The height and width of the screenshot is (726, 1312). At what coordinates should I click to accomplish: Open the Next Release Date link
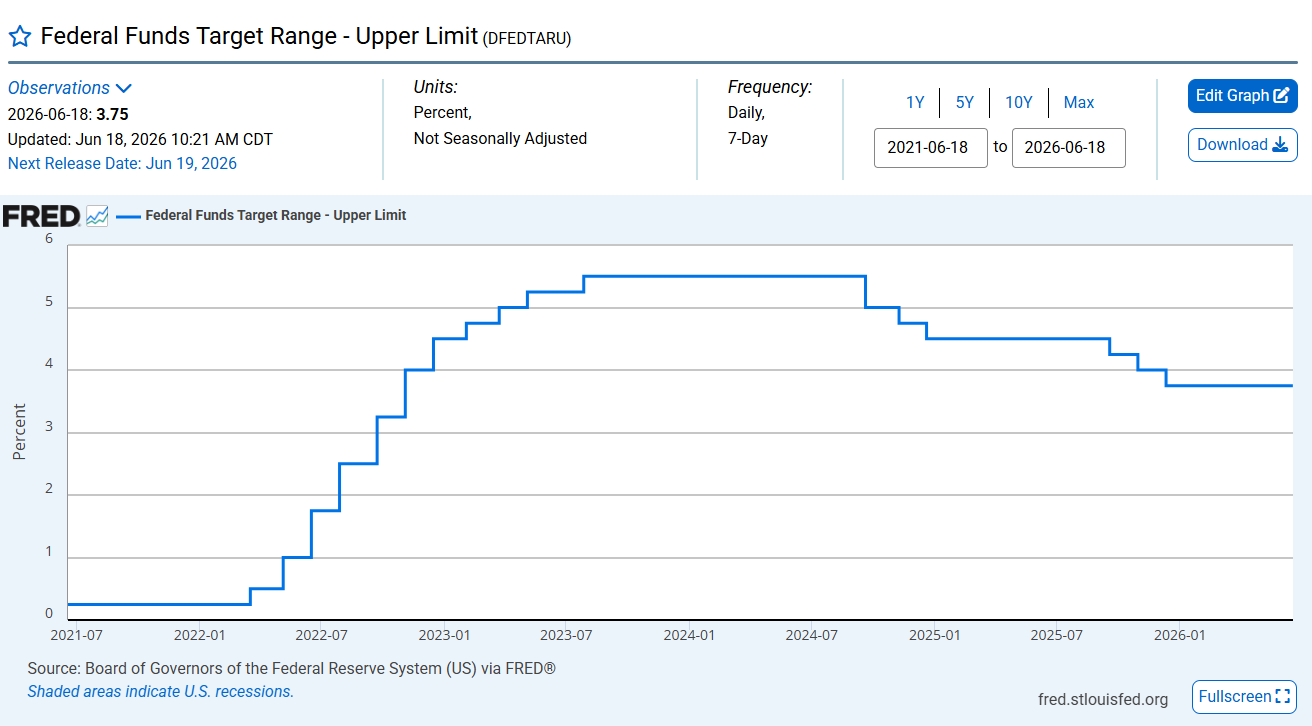click(x=122, y=163)
